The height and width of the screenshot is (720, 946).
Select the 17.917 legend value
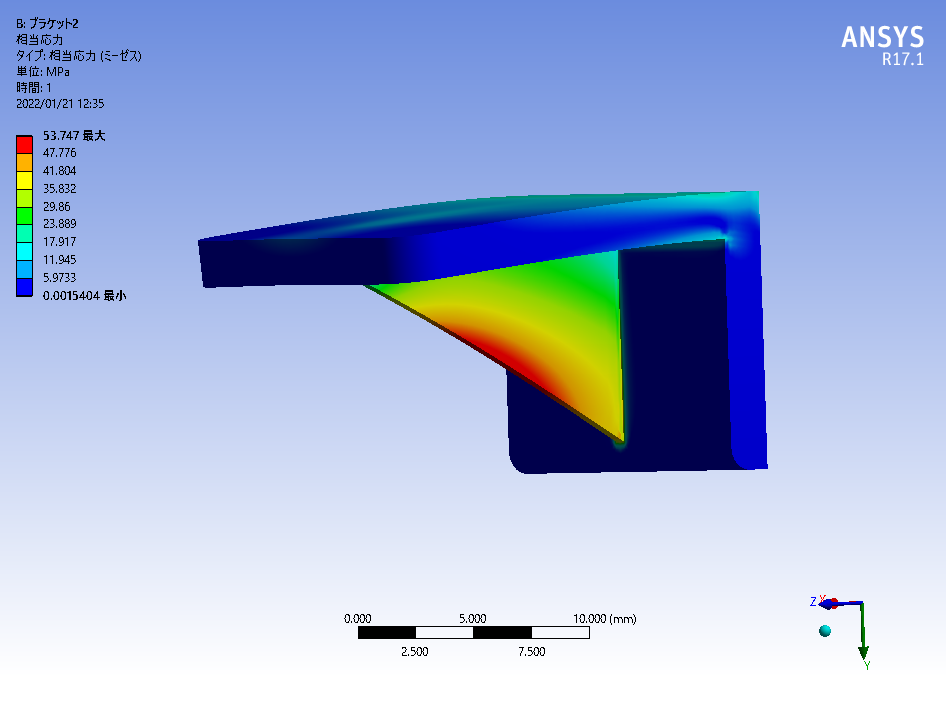pyautogui.click(x=59, y=241)
